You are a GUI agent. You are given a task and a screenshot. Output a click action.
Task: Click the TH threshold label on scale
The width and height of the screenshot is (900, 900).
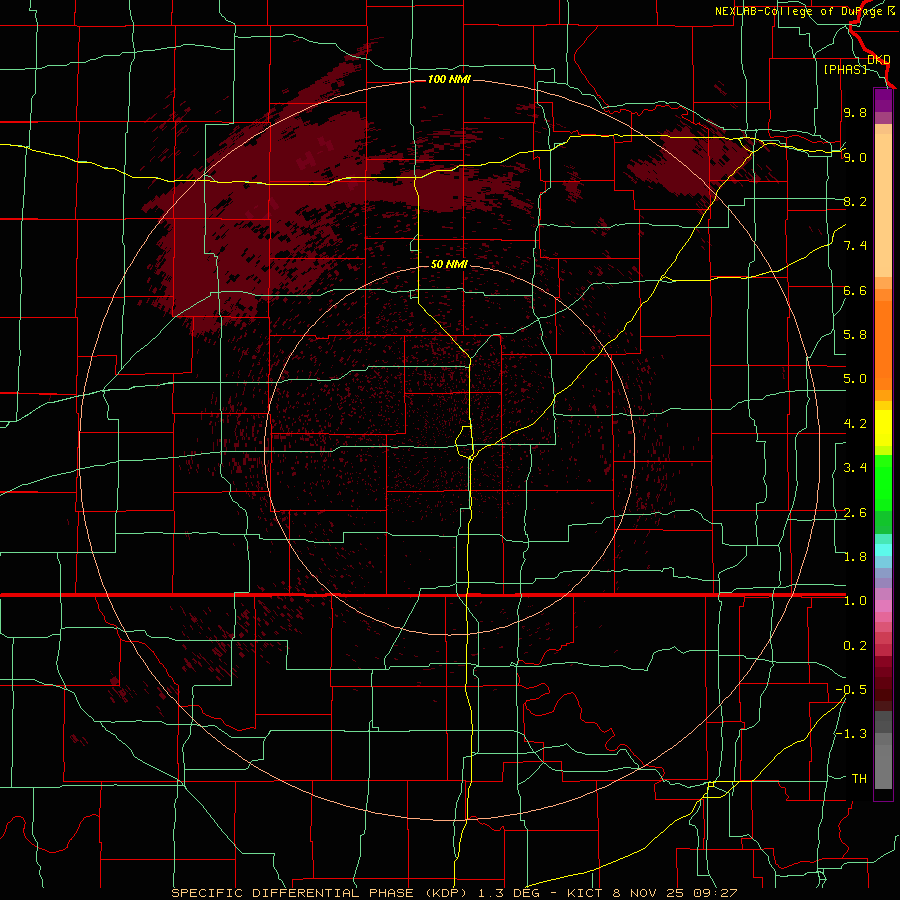859,779
